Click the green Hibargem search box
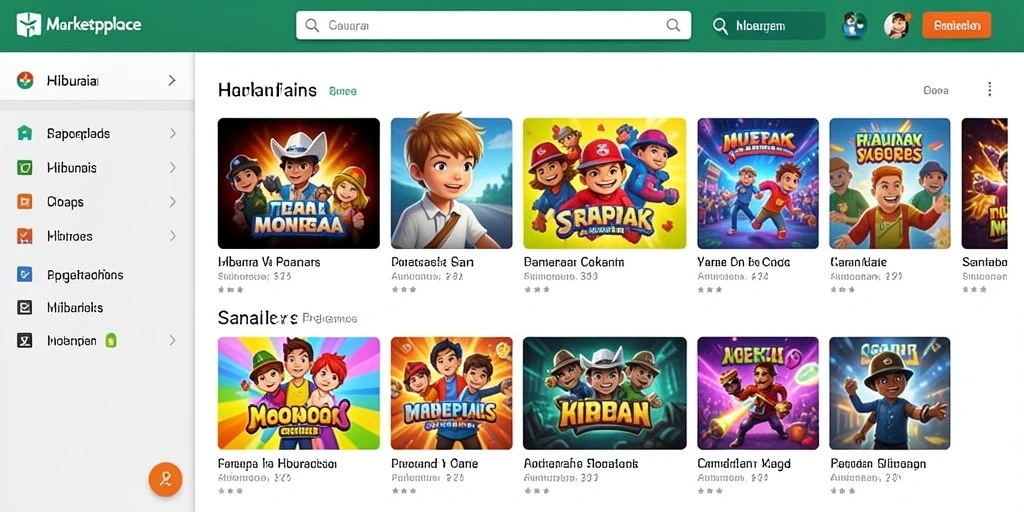1024x512 pixels. click(x=768, y=26)
